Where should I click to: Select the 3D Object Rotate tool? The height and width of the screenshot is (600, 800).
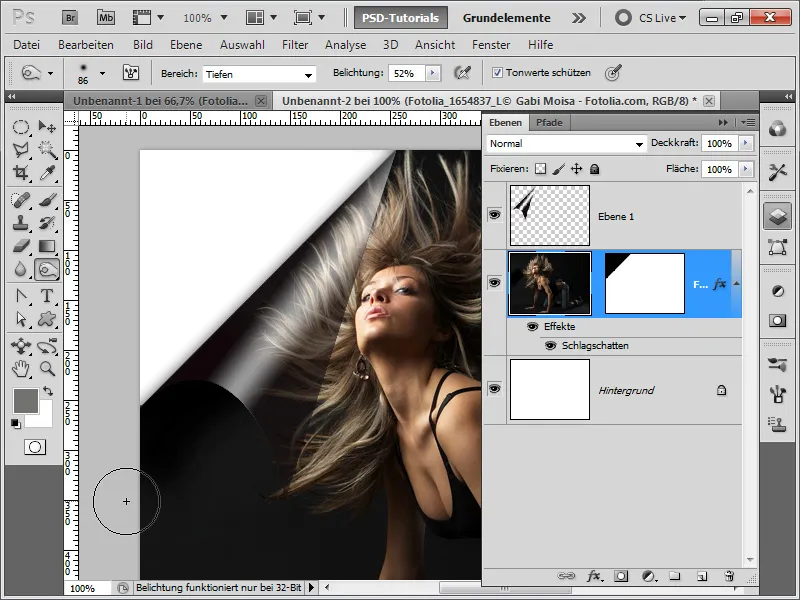pos(21,346)
